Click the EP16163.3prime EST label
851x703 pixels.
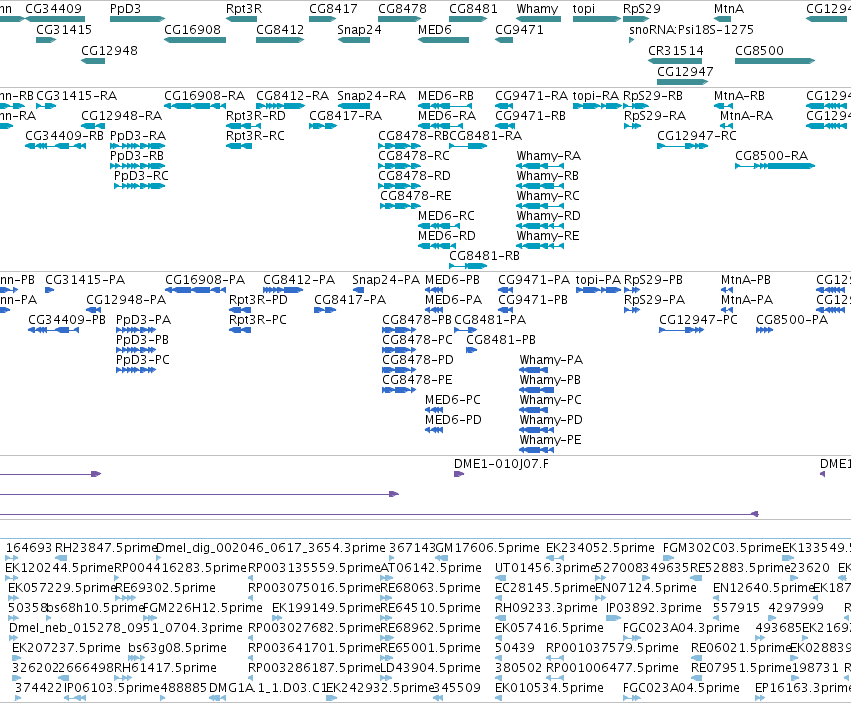click(x=803, y=688)
